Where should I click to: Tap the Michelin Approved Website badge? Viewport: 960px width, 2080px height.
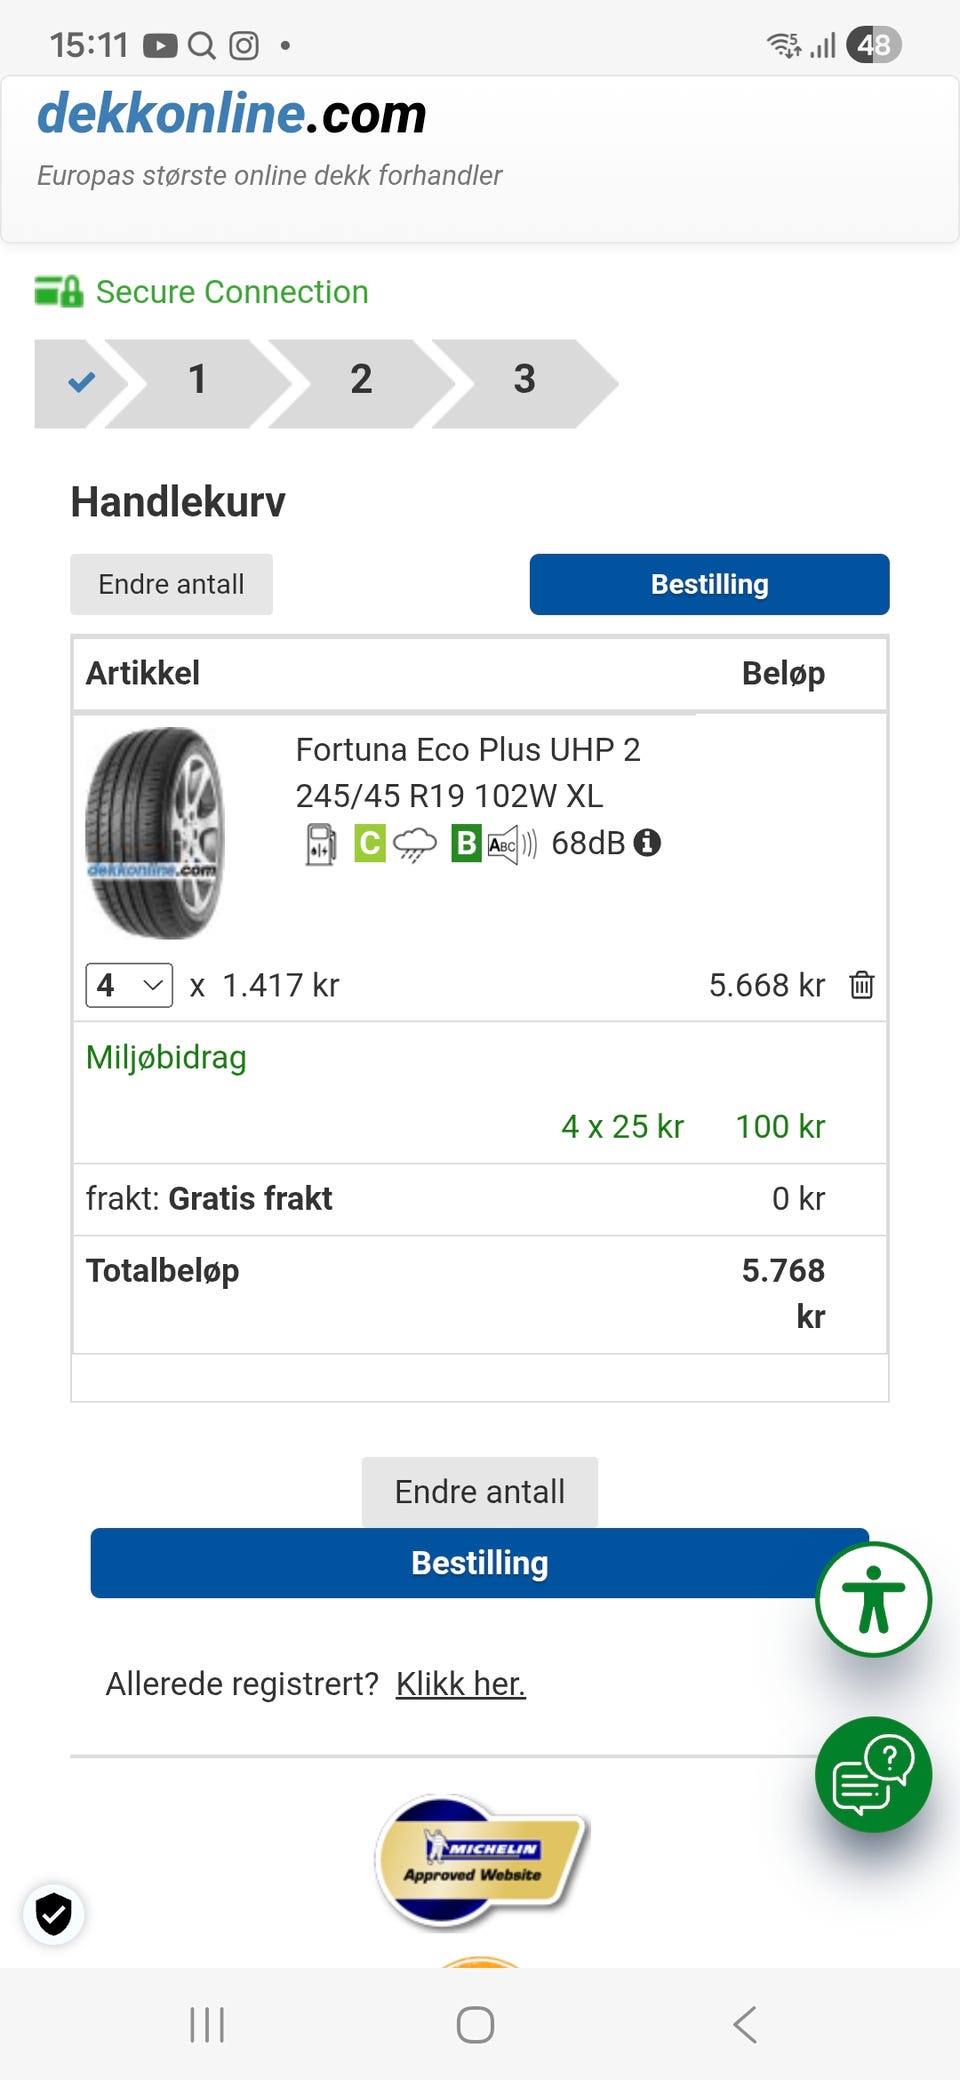click(481, 1861)
